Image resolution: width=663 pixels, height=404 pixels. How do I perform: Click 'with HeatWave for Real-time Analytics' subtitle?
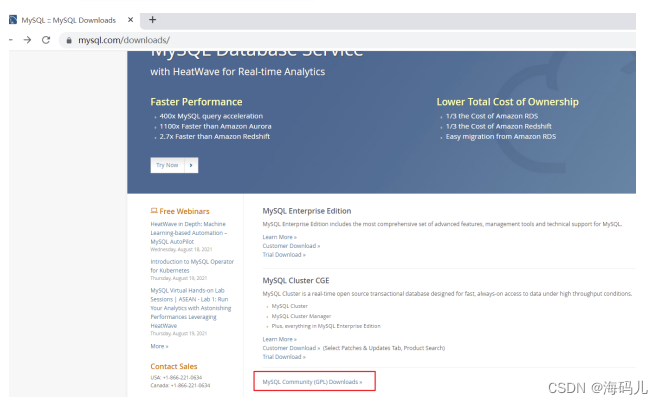238,72
